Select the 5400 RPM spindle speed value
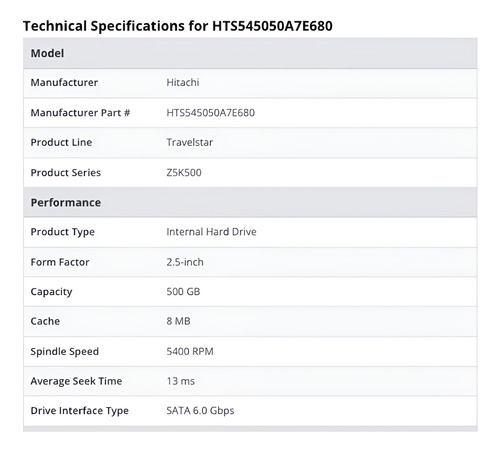 (190, 351)
